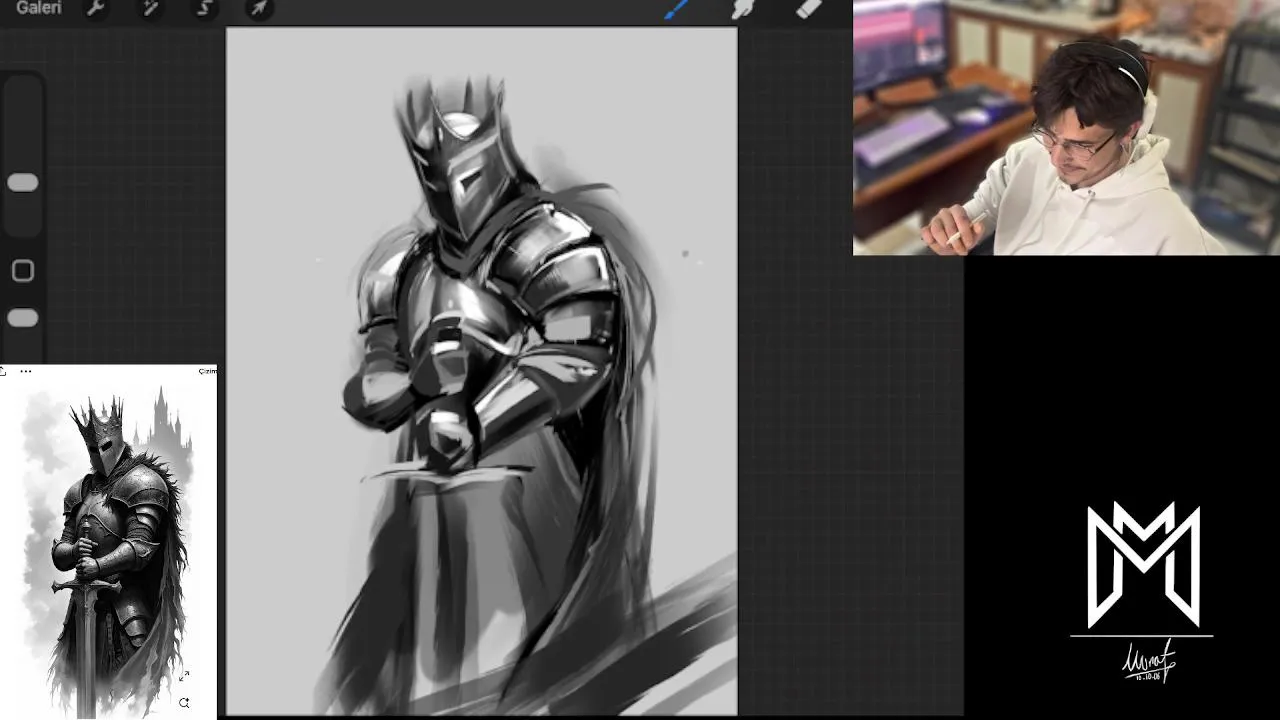Select the blue Brush tool
The height and width of the screenshot is (720, 1280).
click(x=677, y=9)
